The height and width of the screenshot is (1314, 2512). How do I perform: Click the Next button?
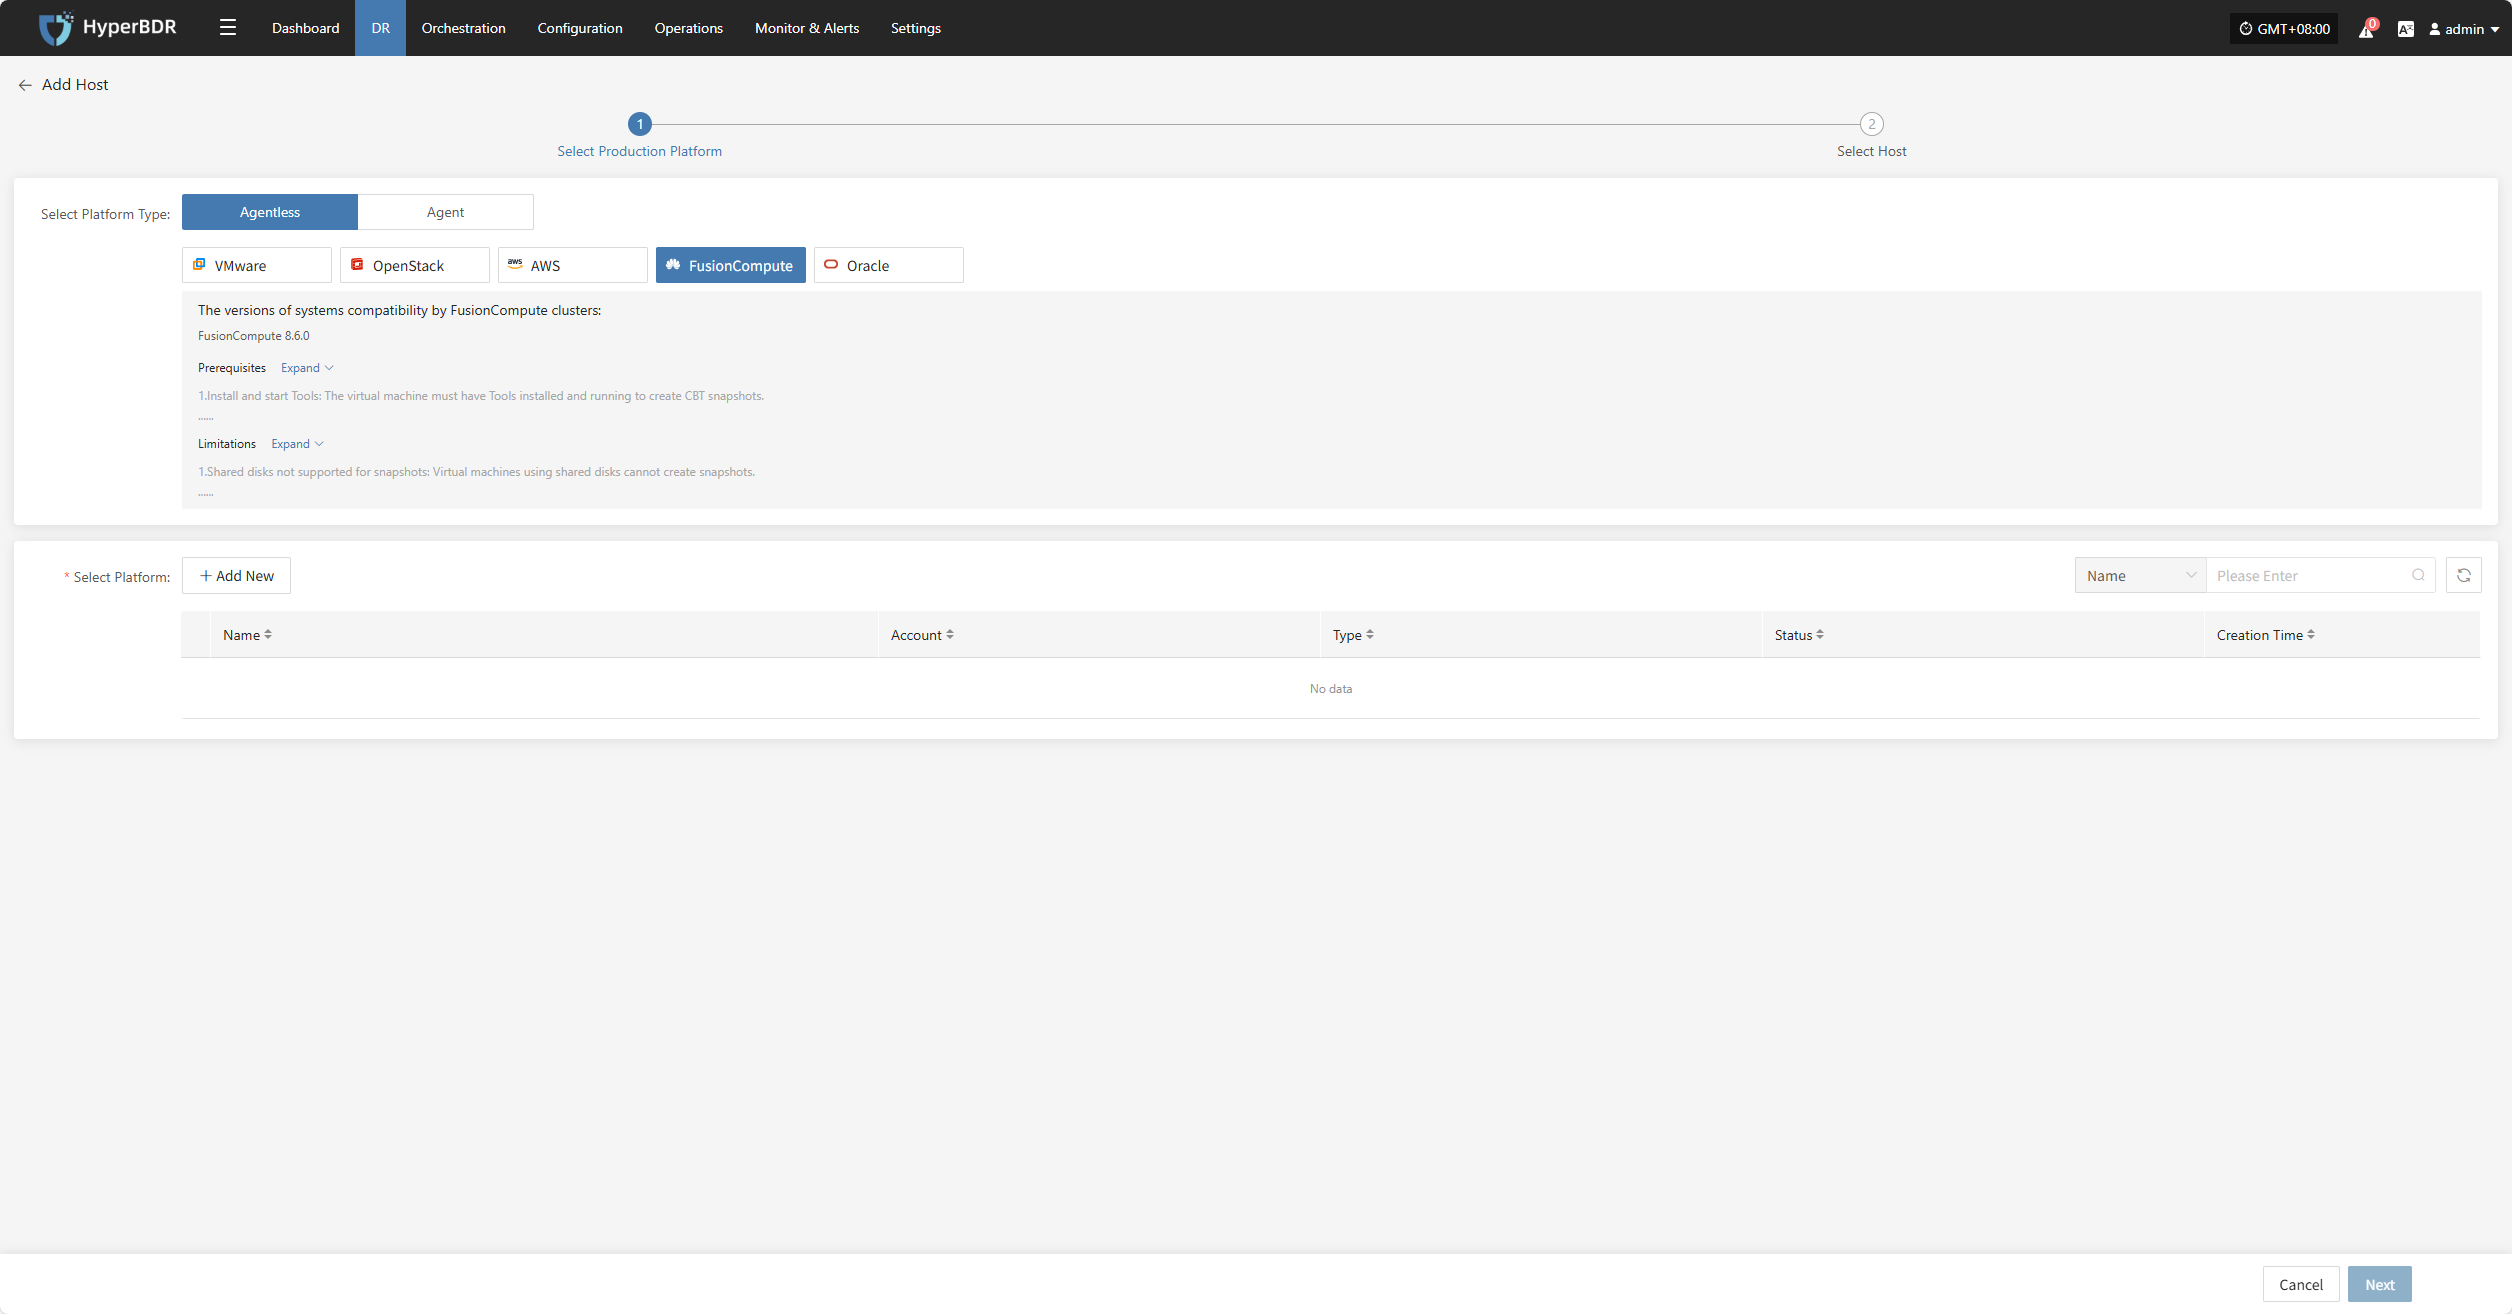[2380, 1284]
